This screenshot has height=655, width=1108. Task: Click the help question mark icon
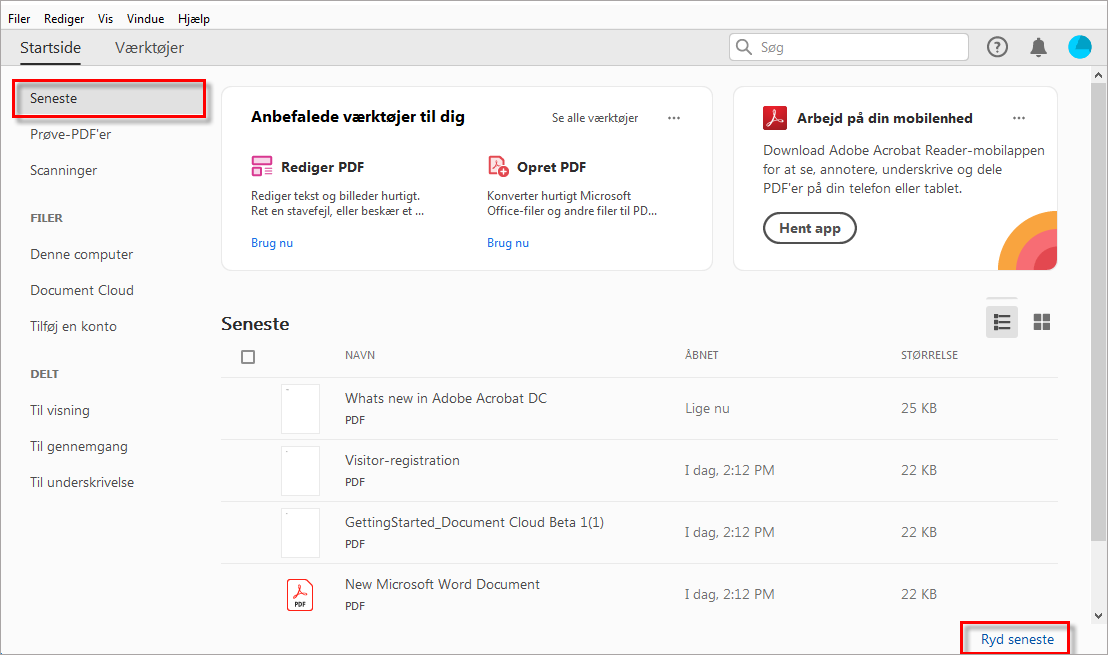(997, 47)
